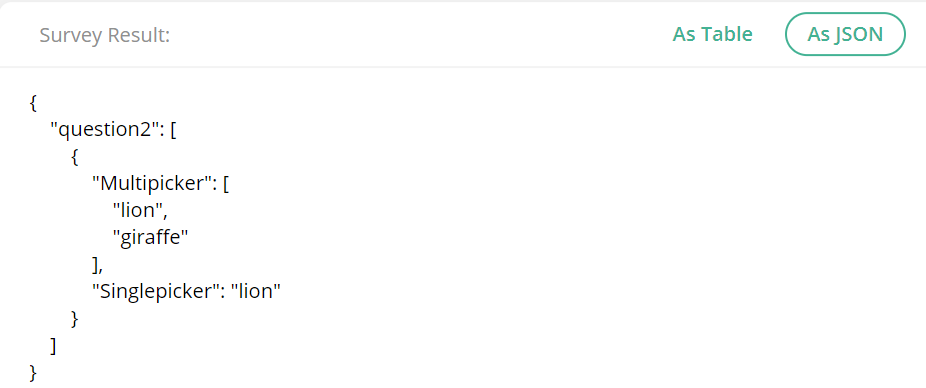Click empty area right of JSON output
This screenshot has width=926, height=388.
pyautogui.click(x=591, y=236)
